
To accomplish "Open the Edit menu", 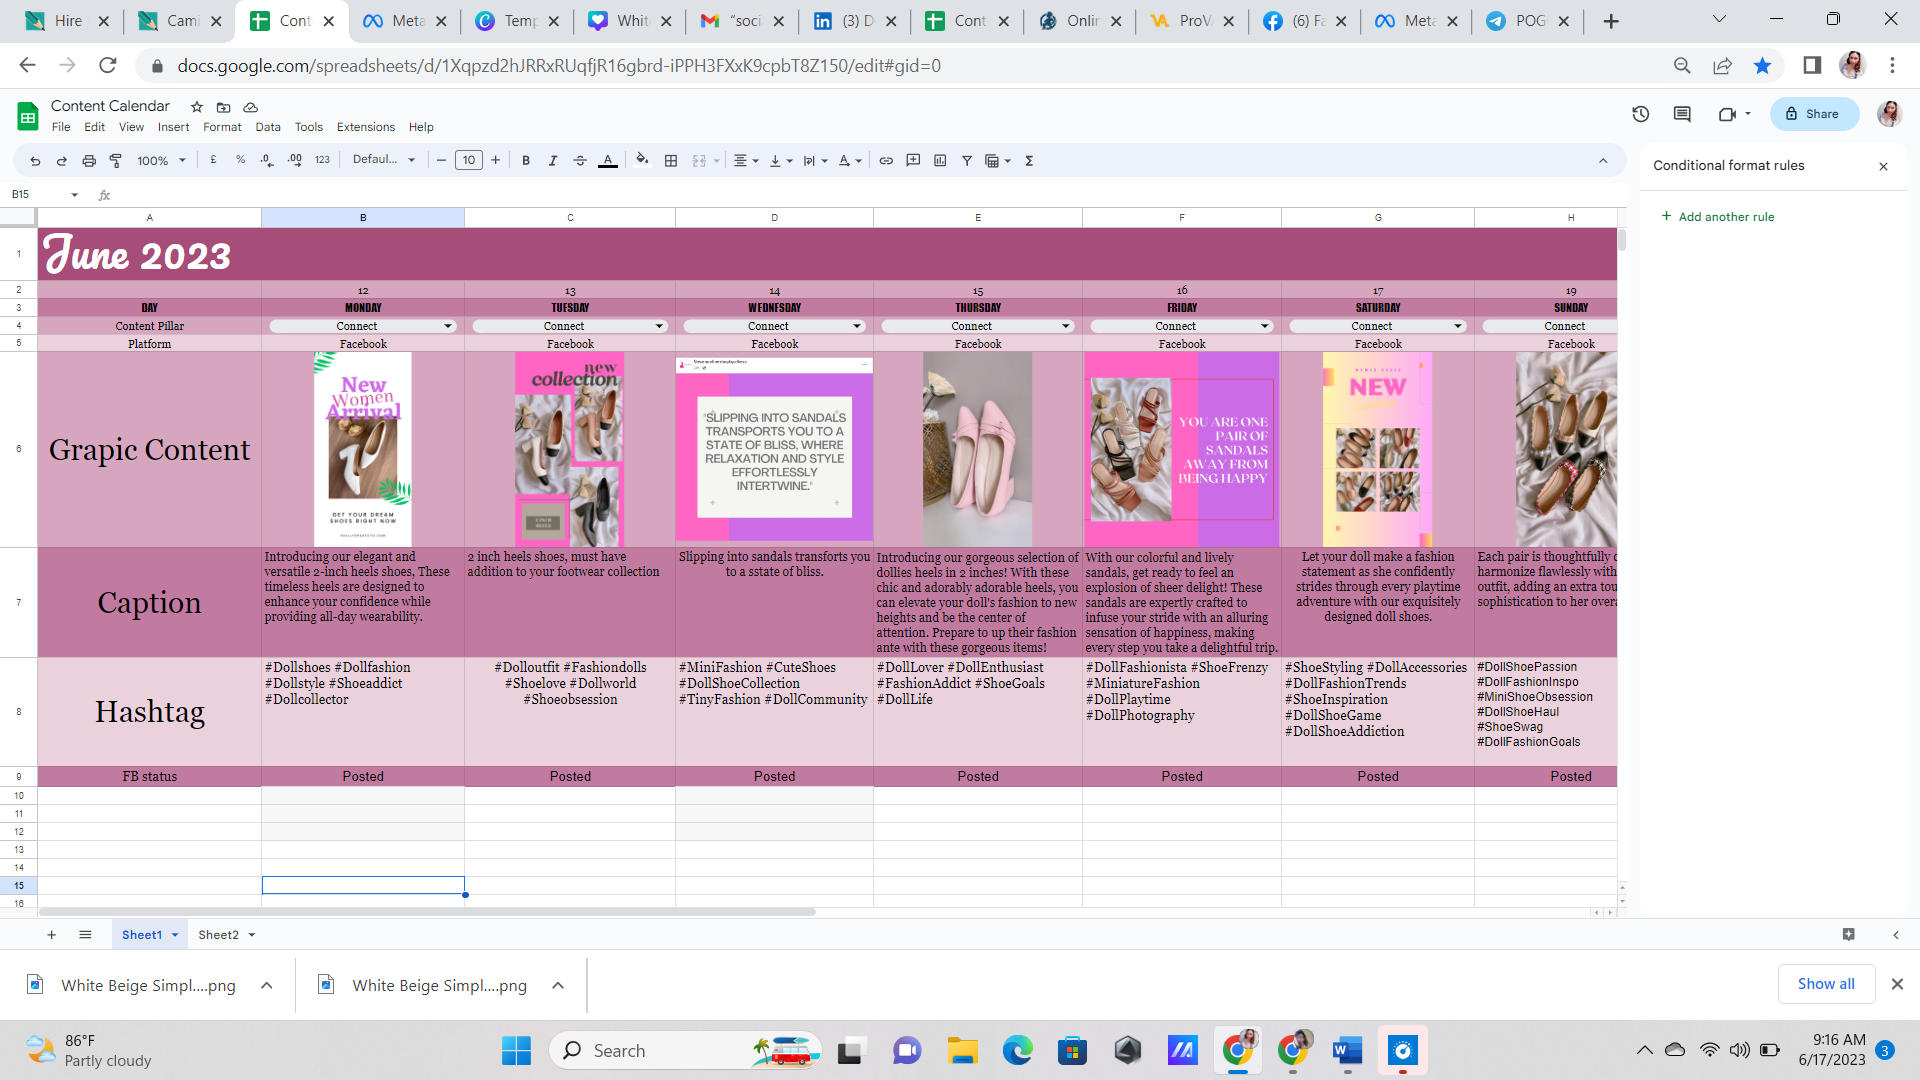I will (x=95, y=127).
